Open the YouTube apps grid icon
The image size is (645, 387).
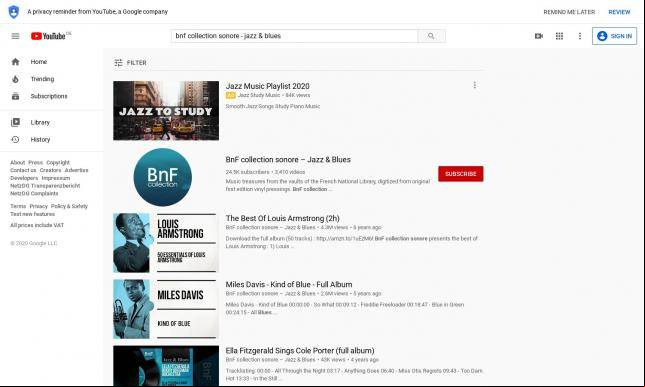point(559,36)
